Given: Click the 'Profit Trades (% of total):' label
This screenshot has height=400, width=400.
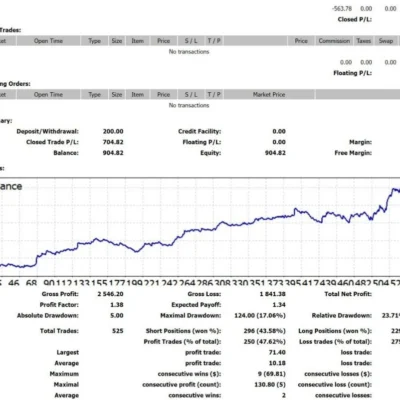Looking at the screenshot, I should tap(182, 342).
